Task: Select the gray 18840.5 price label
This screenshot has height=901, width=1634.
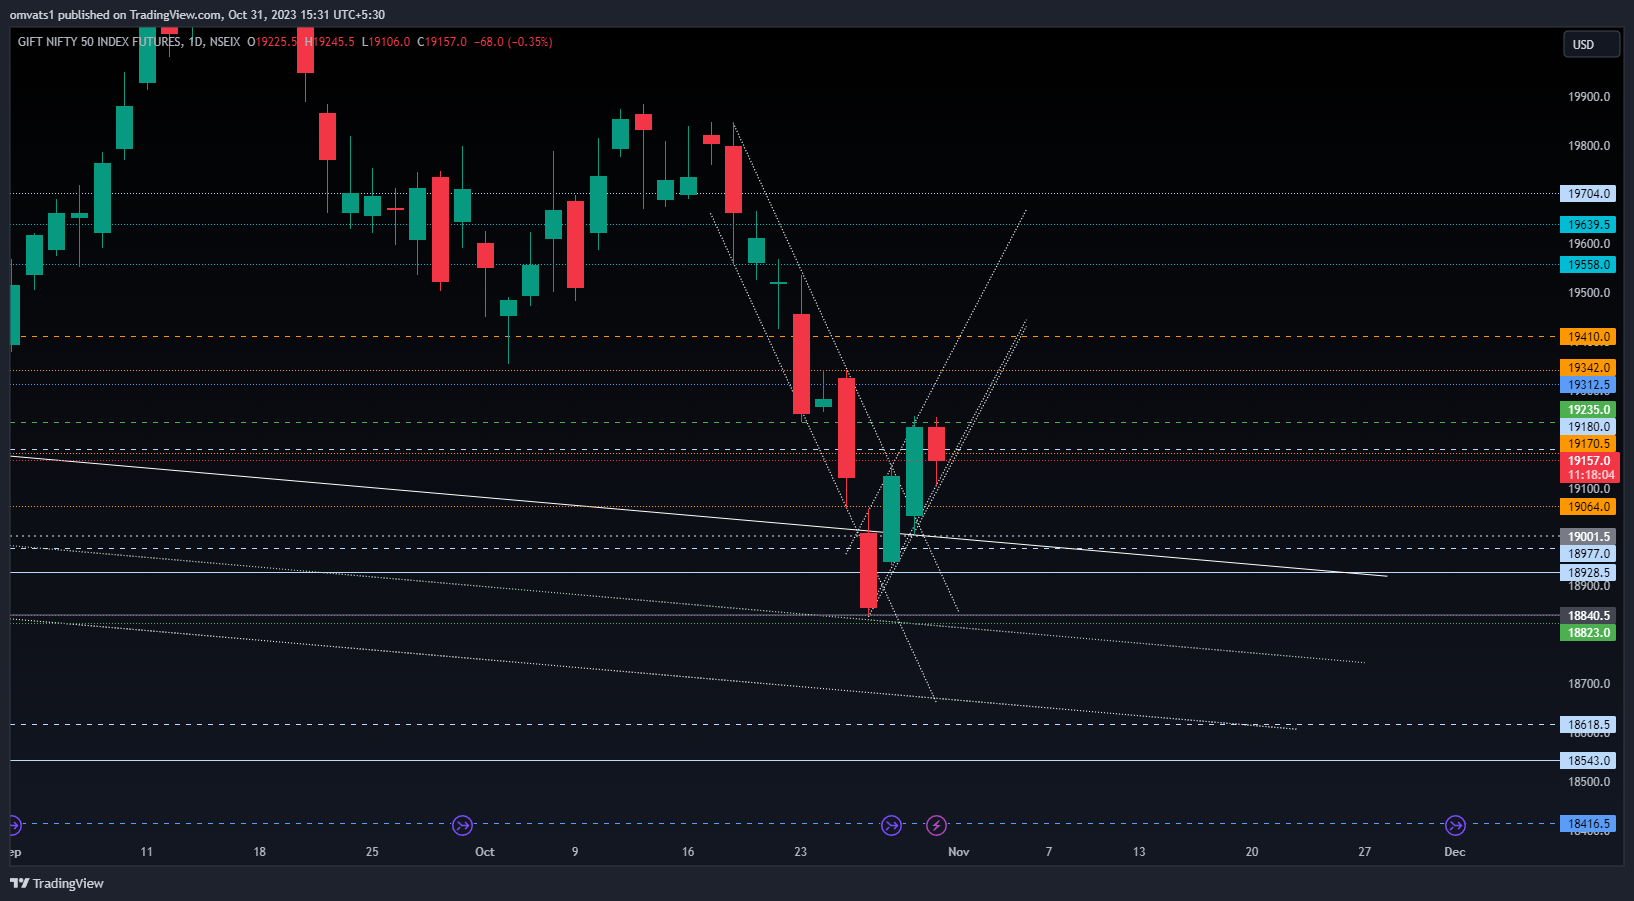Action: pyautogui.click(x=1588, y=616)
